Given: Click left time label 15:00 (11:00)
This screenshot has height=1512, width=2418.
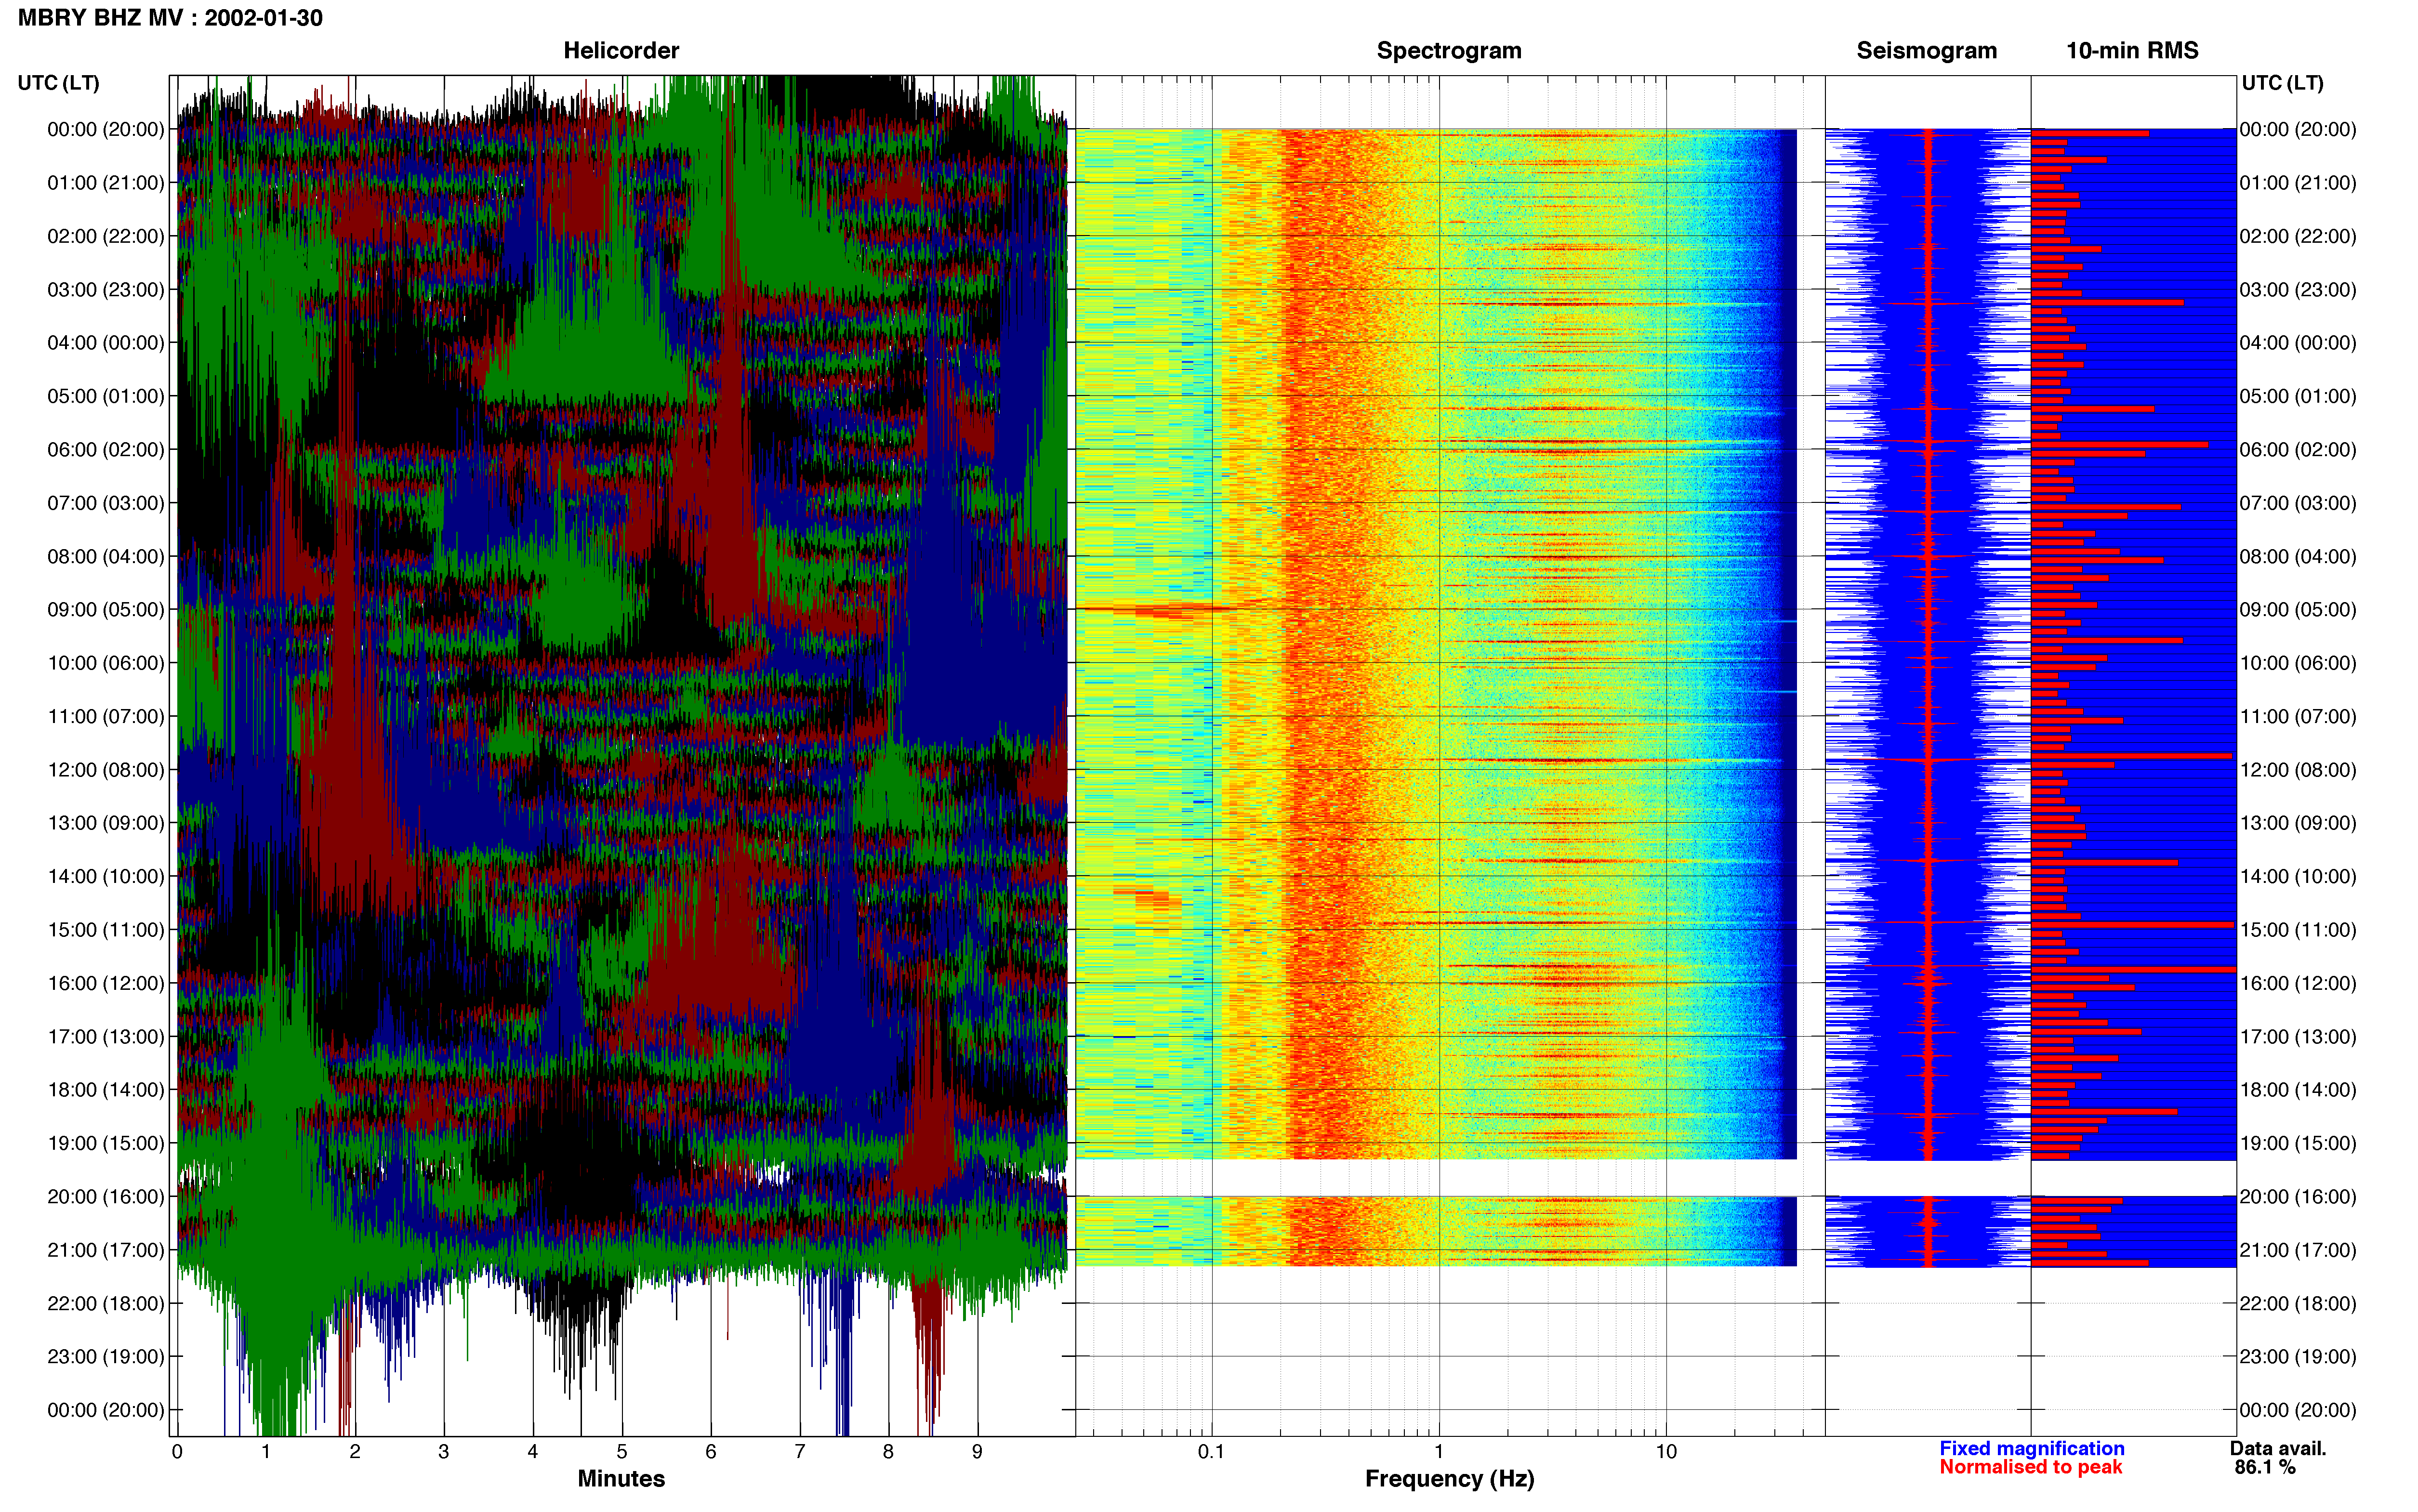Looking at the screenshot, I should click(106, 930).
